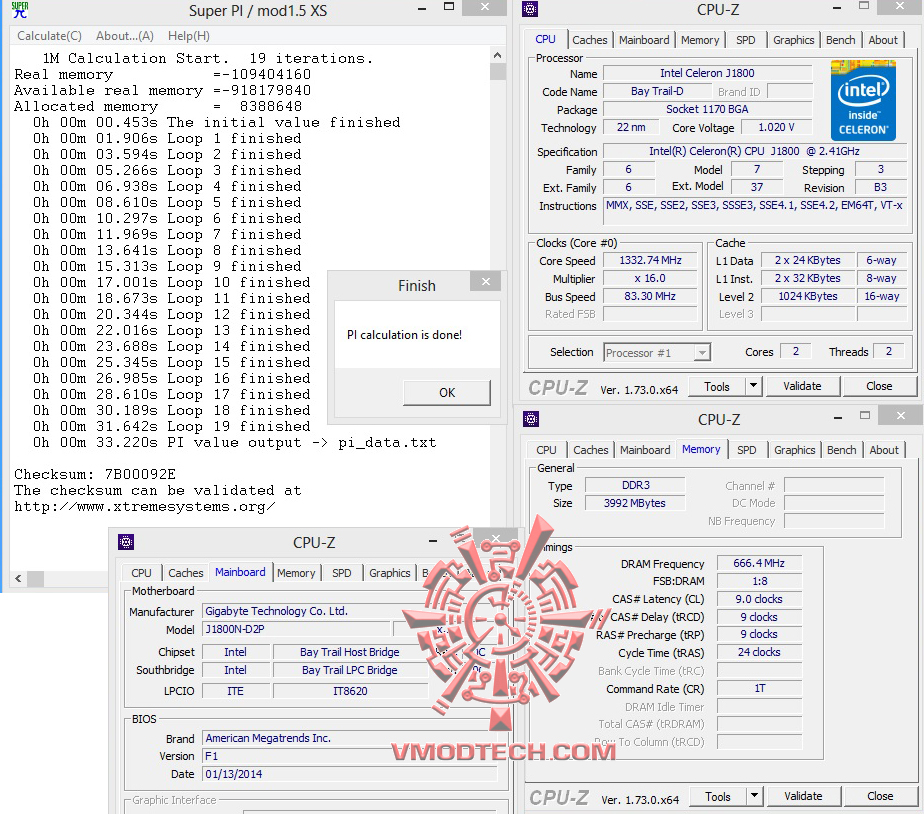Screen dimensions: 924x814
Task: Click Tools button in top CPU-Z window
Action: 717,387
